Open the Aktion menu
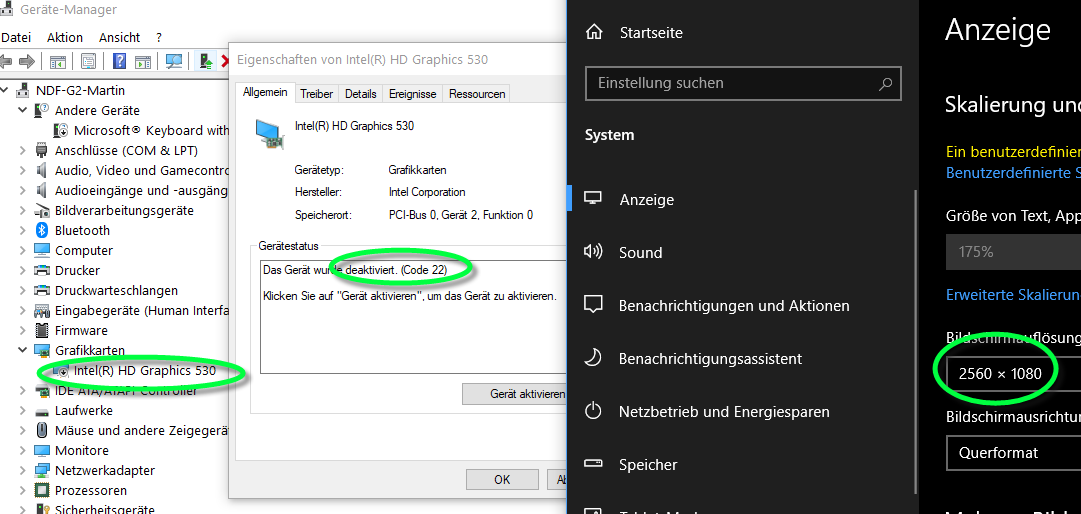1081x514 pixels. 65,37
